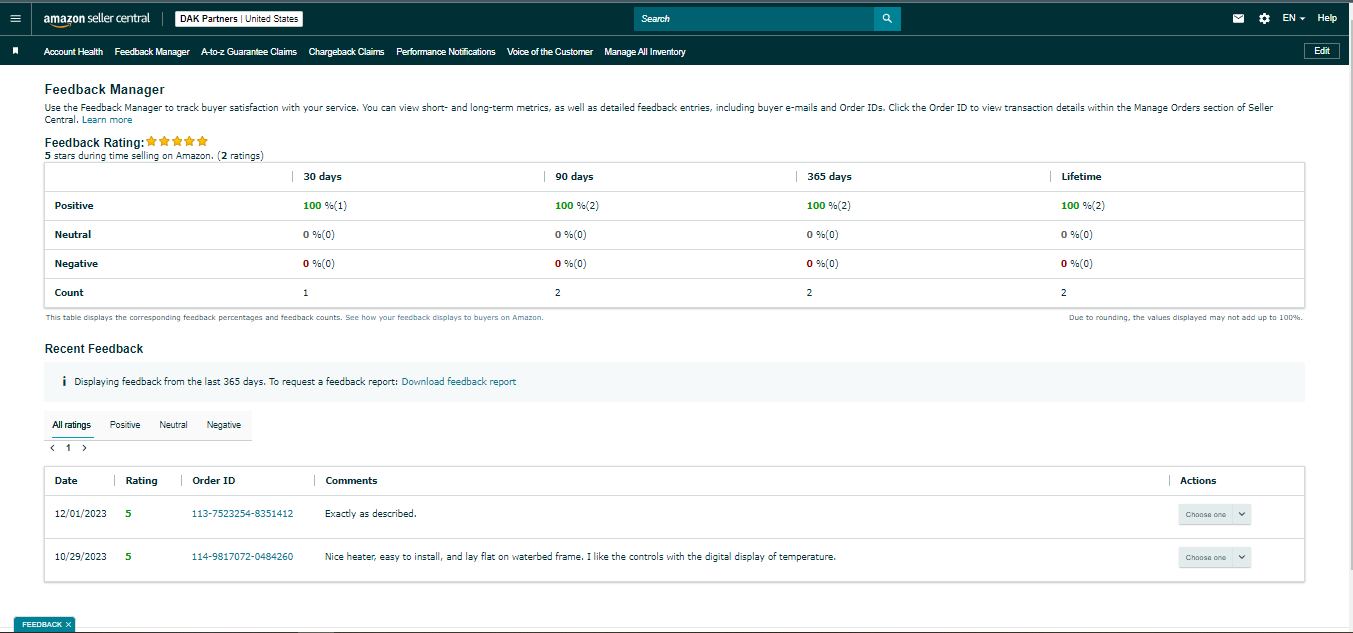Click in the Search input field

[754, 19]
